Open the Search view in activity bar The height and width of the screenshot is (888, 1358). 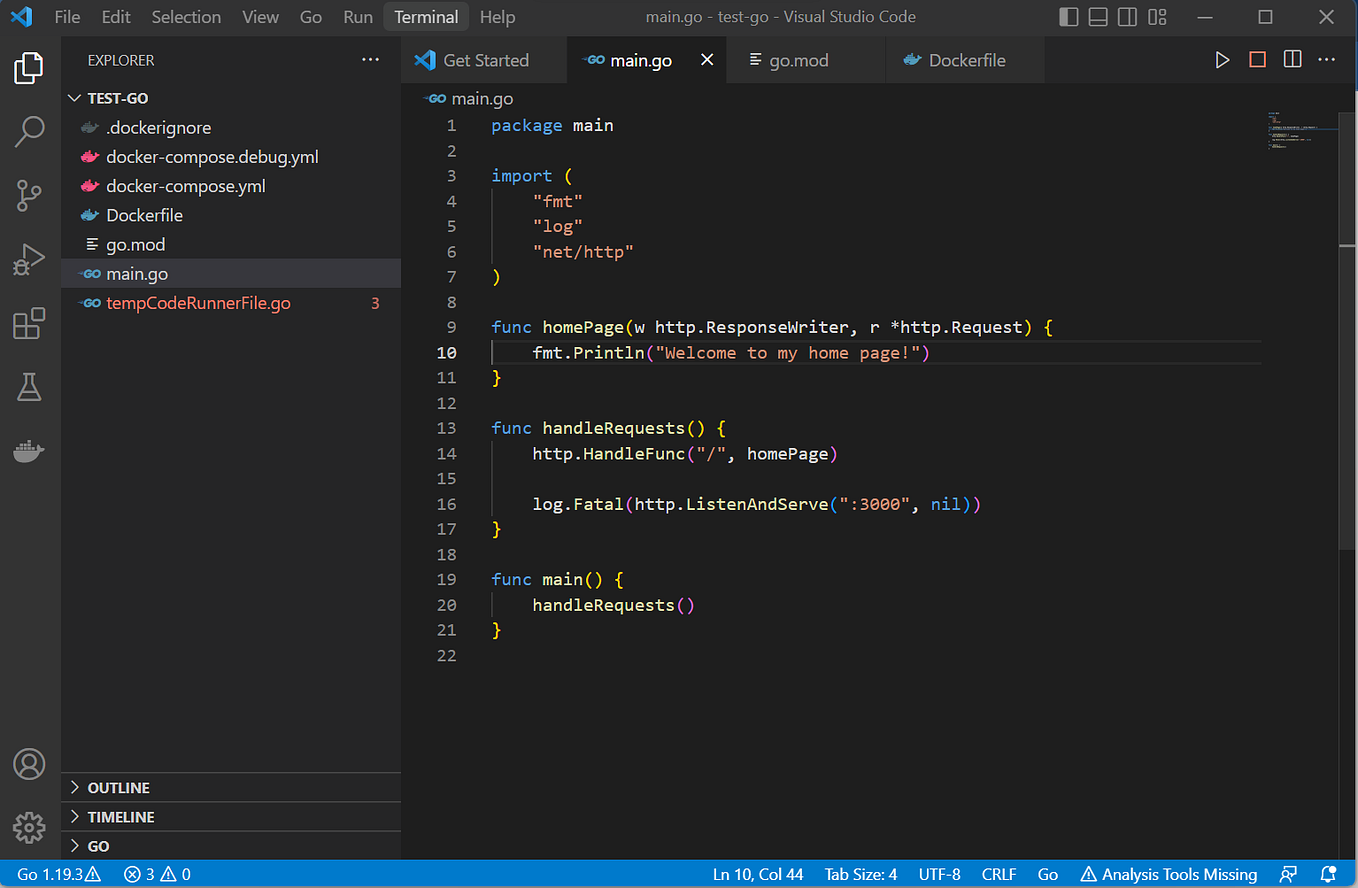click(x=29, y=131)
